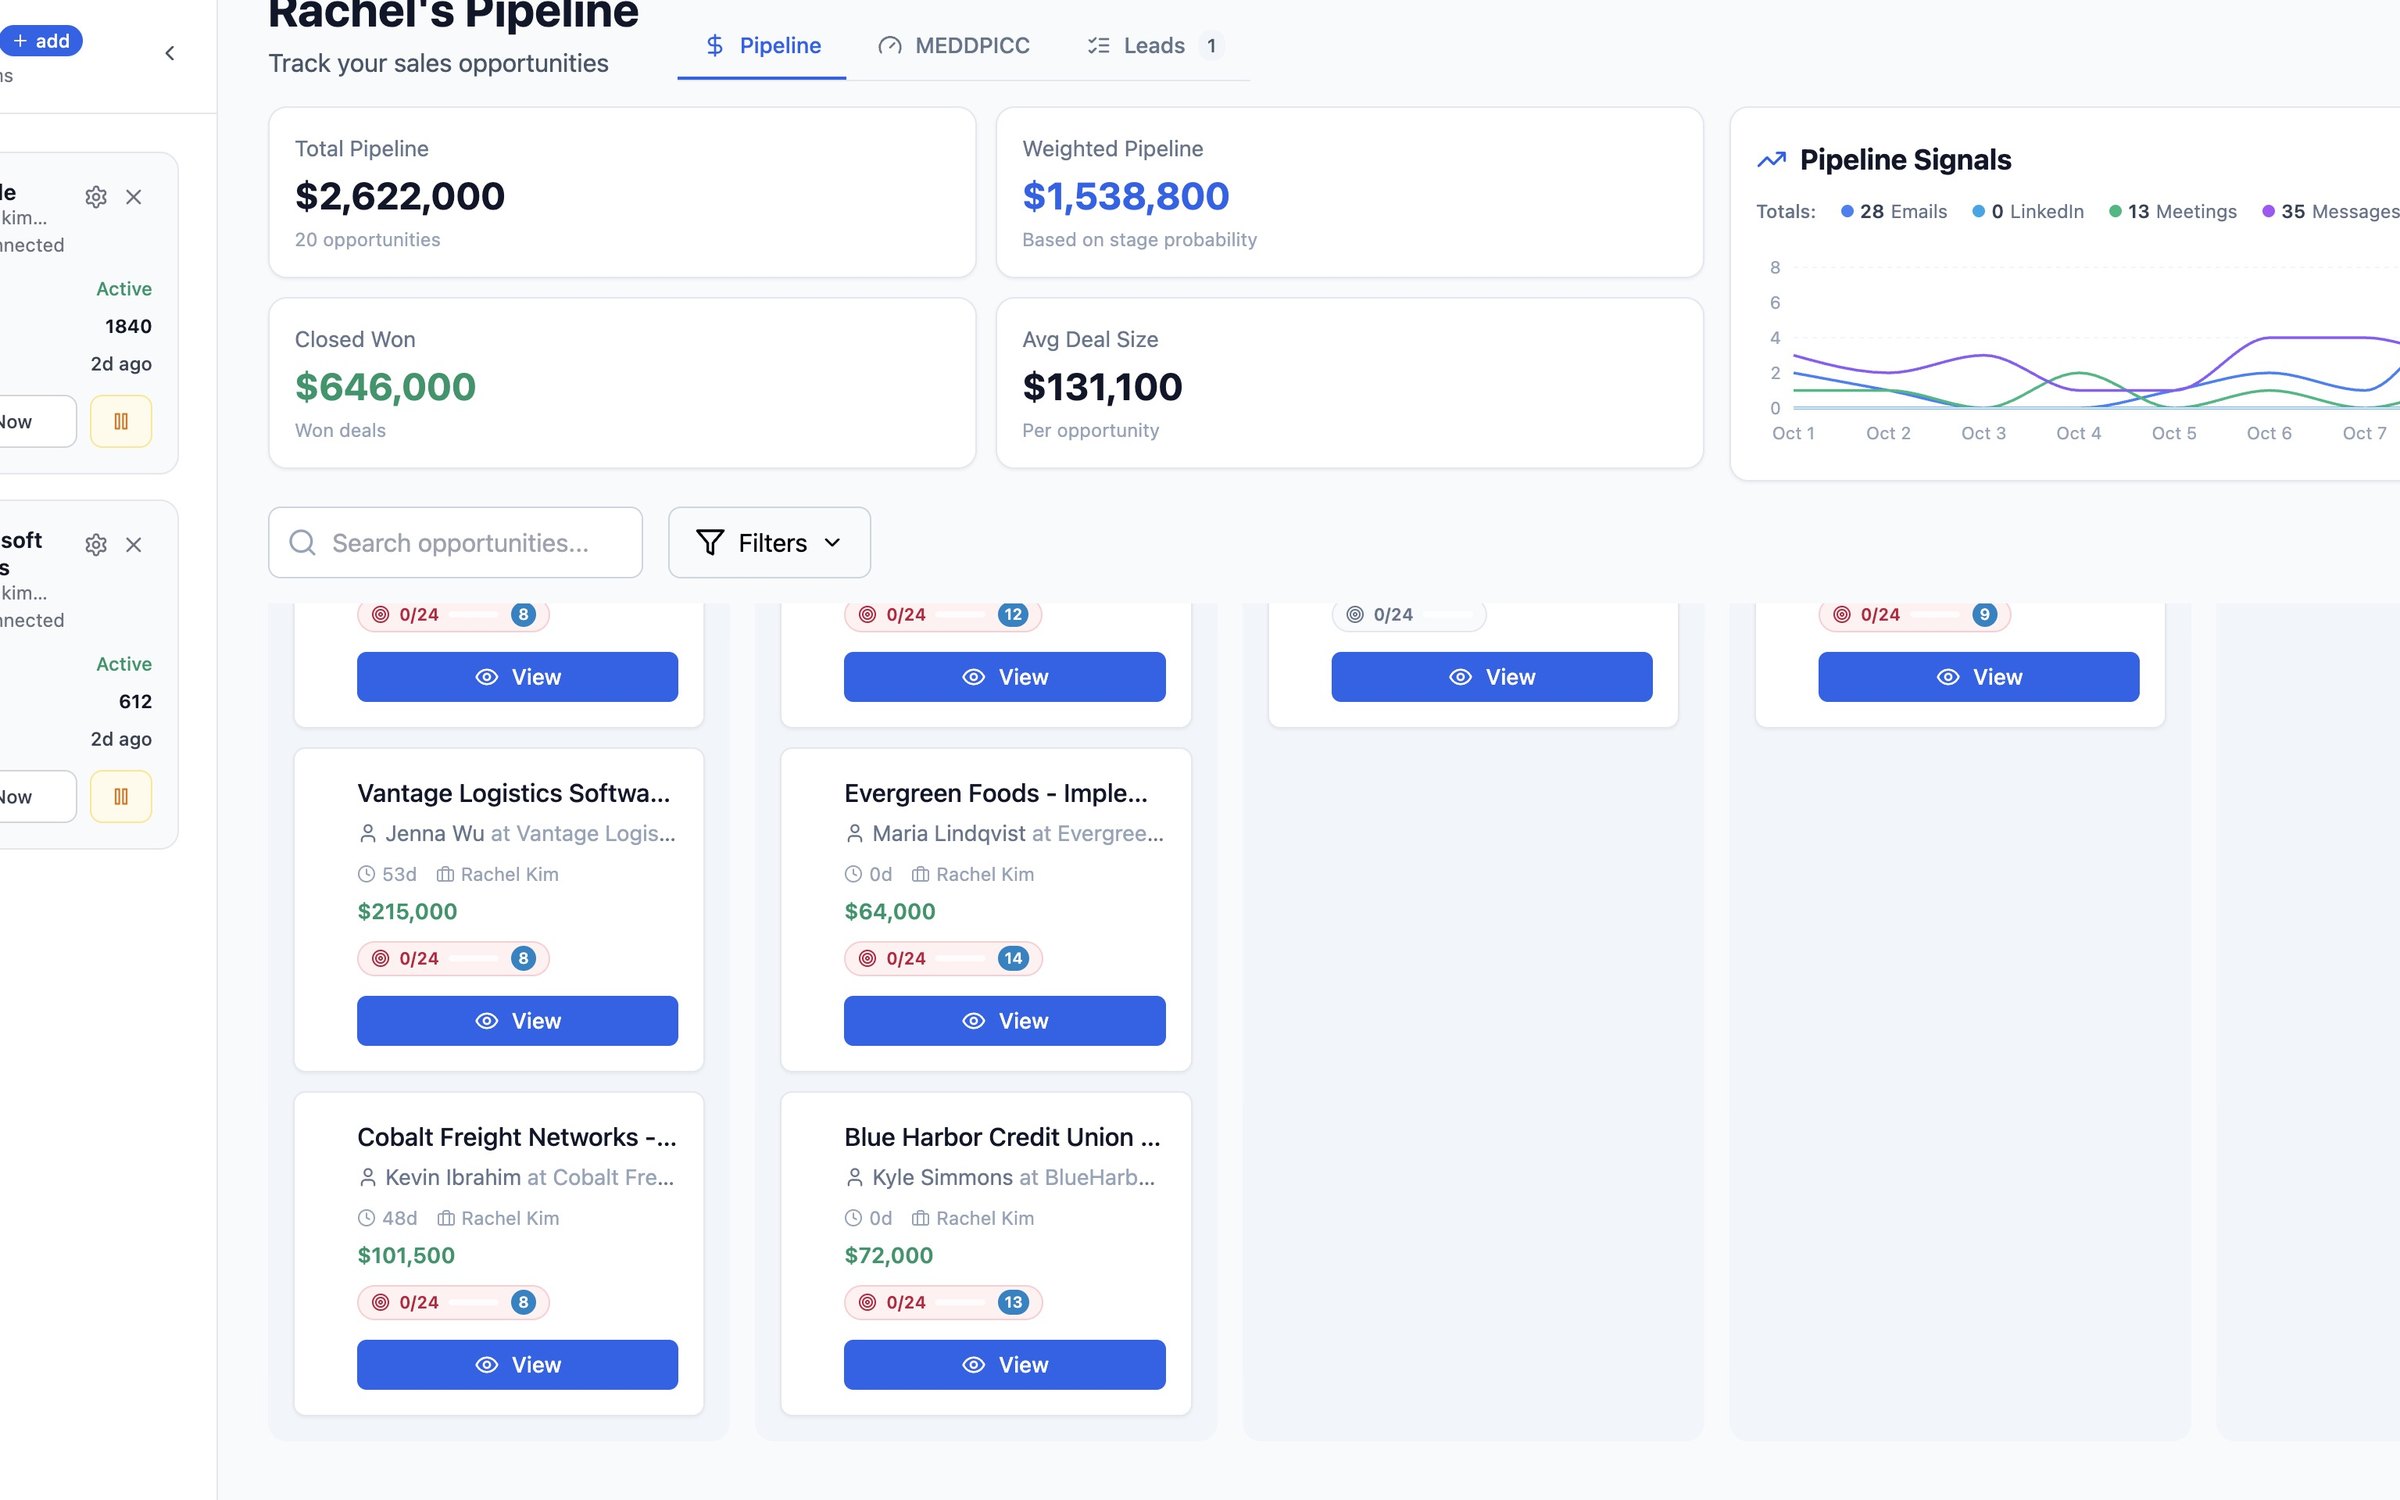Toggle the Meetings series in chart legend
The width and height of the screenshot is (2400, 1500).
click(x=2172, y=212)
